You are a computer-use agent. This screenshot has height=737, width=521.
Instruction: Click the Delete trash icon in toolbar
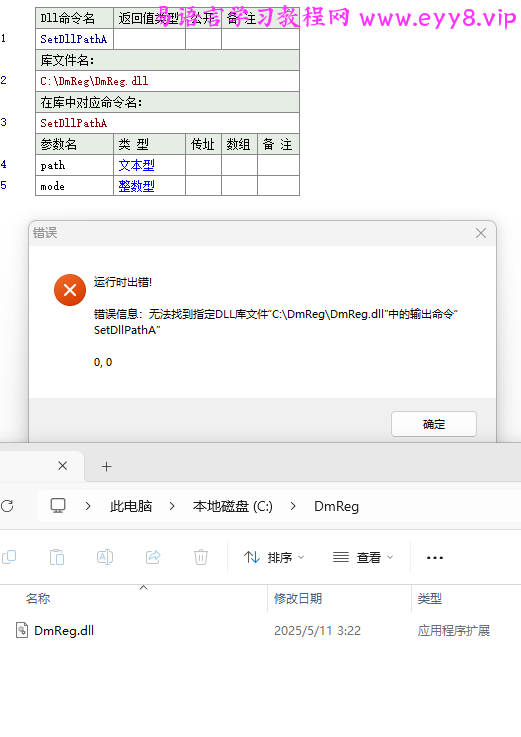[201, 557]
